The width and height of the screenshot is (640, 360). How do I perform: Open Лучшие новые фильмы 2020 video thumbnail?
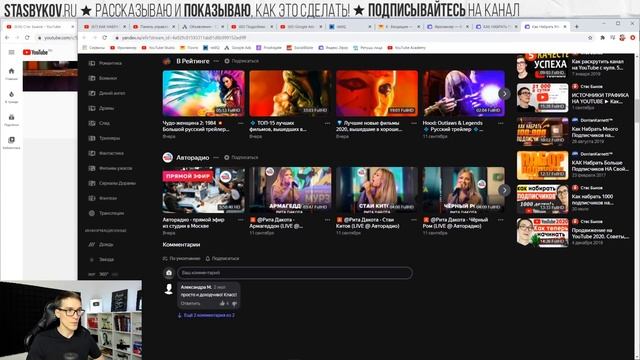point(377,93)
